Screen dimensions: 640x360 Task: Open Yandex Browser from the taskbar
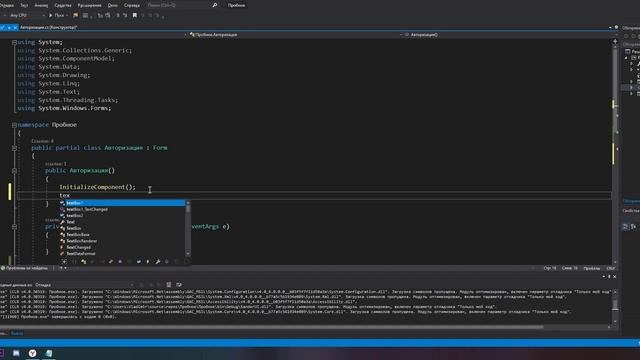(x=32, y=353)
